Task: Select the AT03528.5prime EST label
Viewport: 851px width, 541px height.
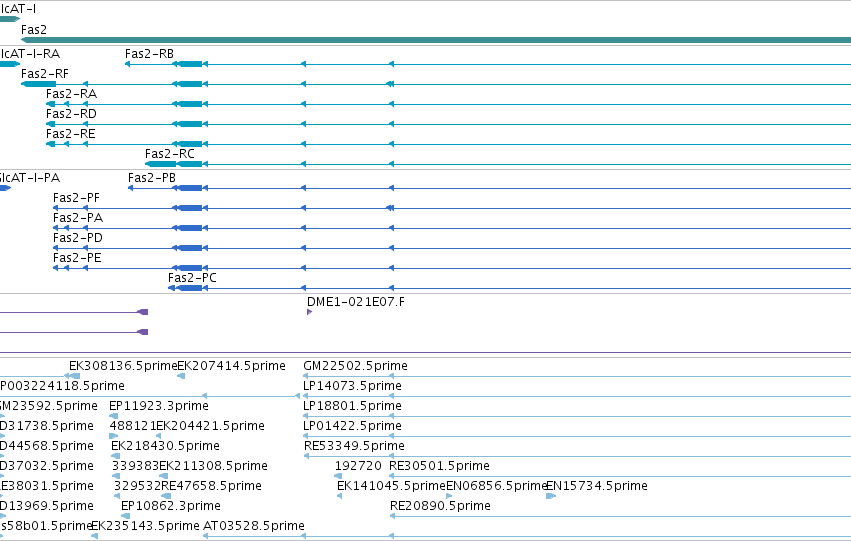Action: [253, 526]
